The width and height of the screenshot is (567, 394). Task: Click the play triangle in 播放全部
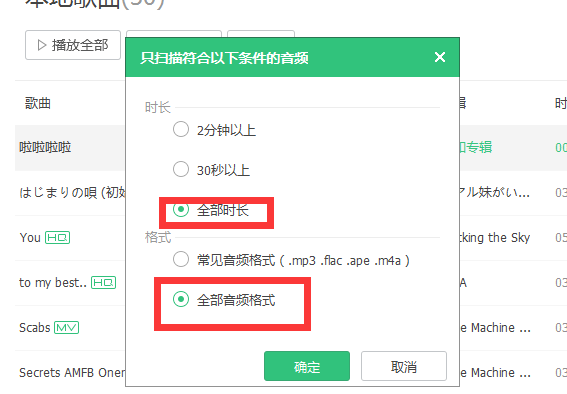(x=42, y=45)
